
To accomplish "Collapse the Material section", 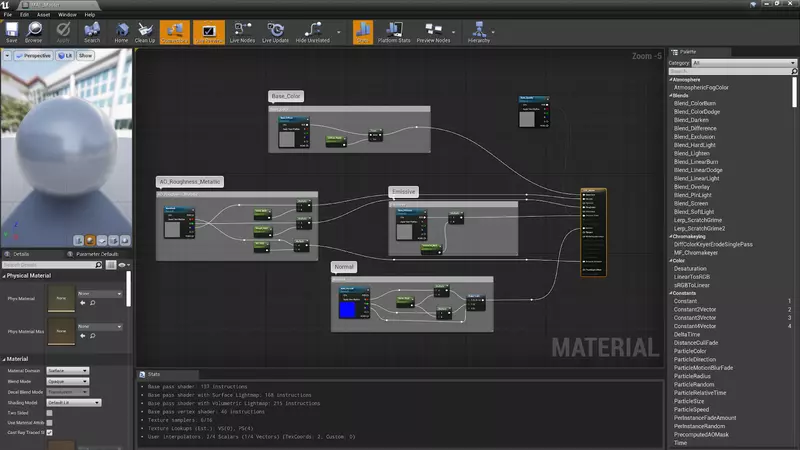I will tap(4, 359).
